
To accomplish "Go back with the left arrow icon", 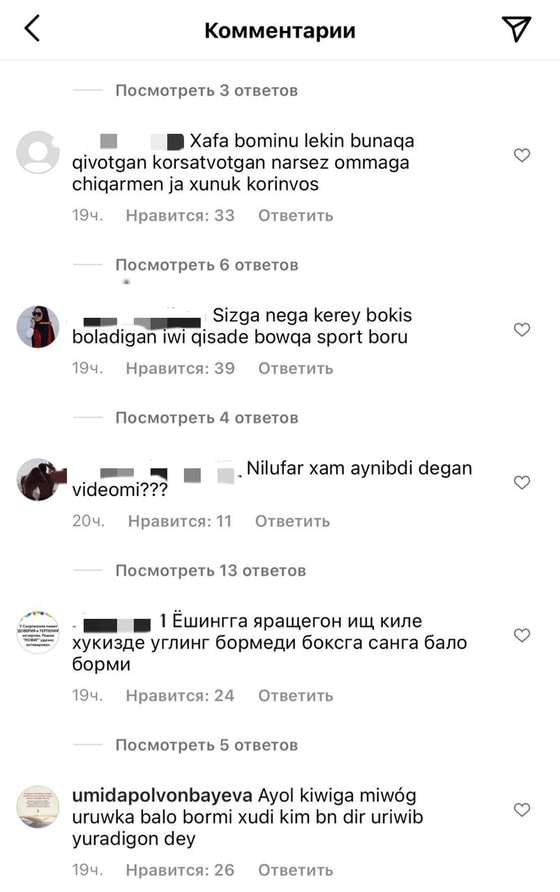I will pyautogui.click(x=32, y=28).
